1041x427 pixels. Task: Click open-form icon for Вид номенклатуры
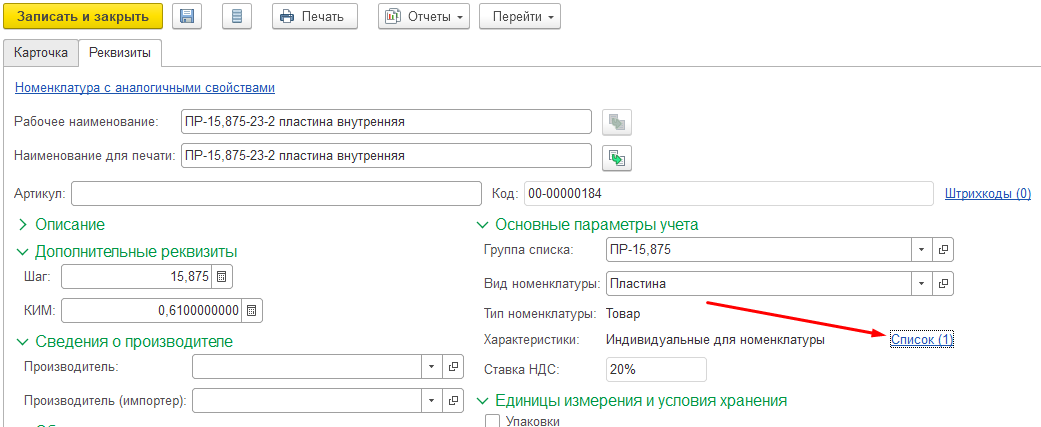[x=943, y=284]
